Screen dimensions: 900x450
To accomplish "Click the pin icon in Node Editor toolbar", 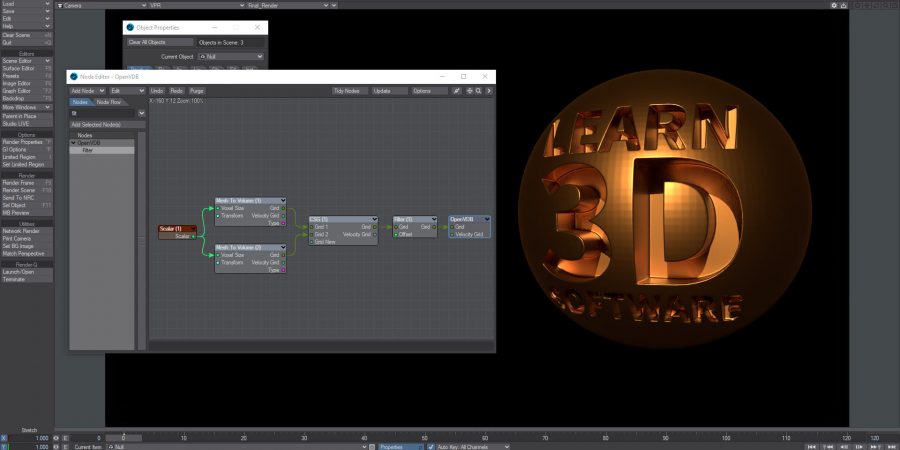I will (457, 91).
